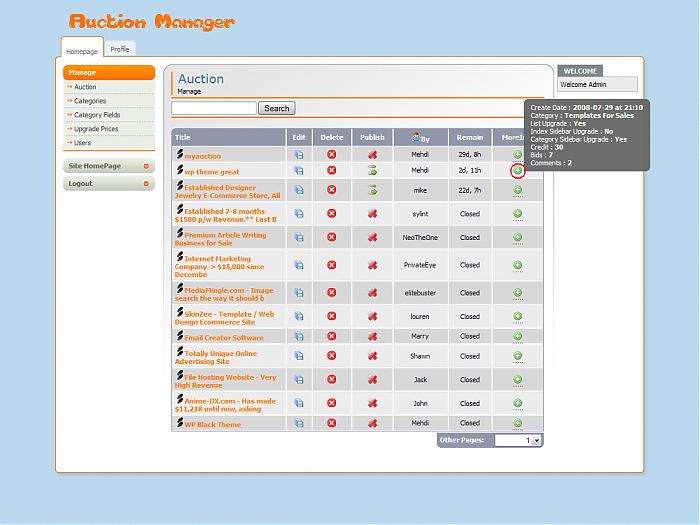The height and width of the screenshot is (525, 700).
Task: Show more info for NeoTheOne's auction
Action: pyautogui.click(x=517, y=238)
